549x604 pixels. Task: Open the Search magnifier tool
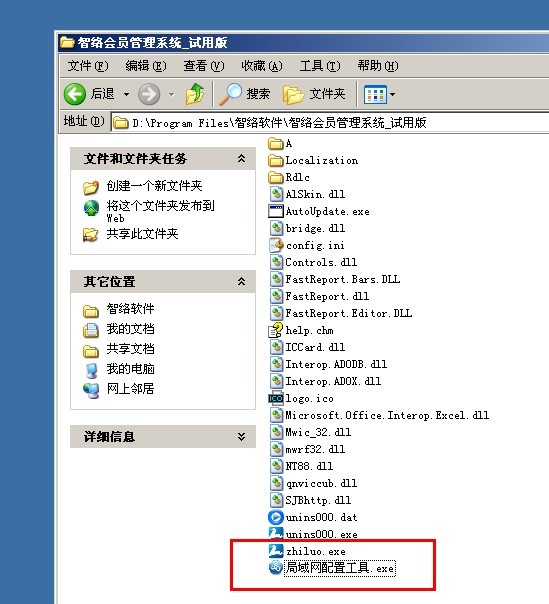245,94
